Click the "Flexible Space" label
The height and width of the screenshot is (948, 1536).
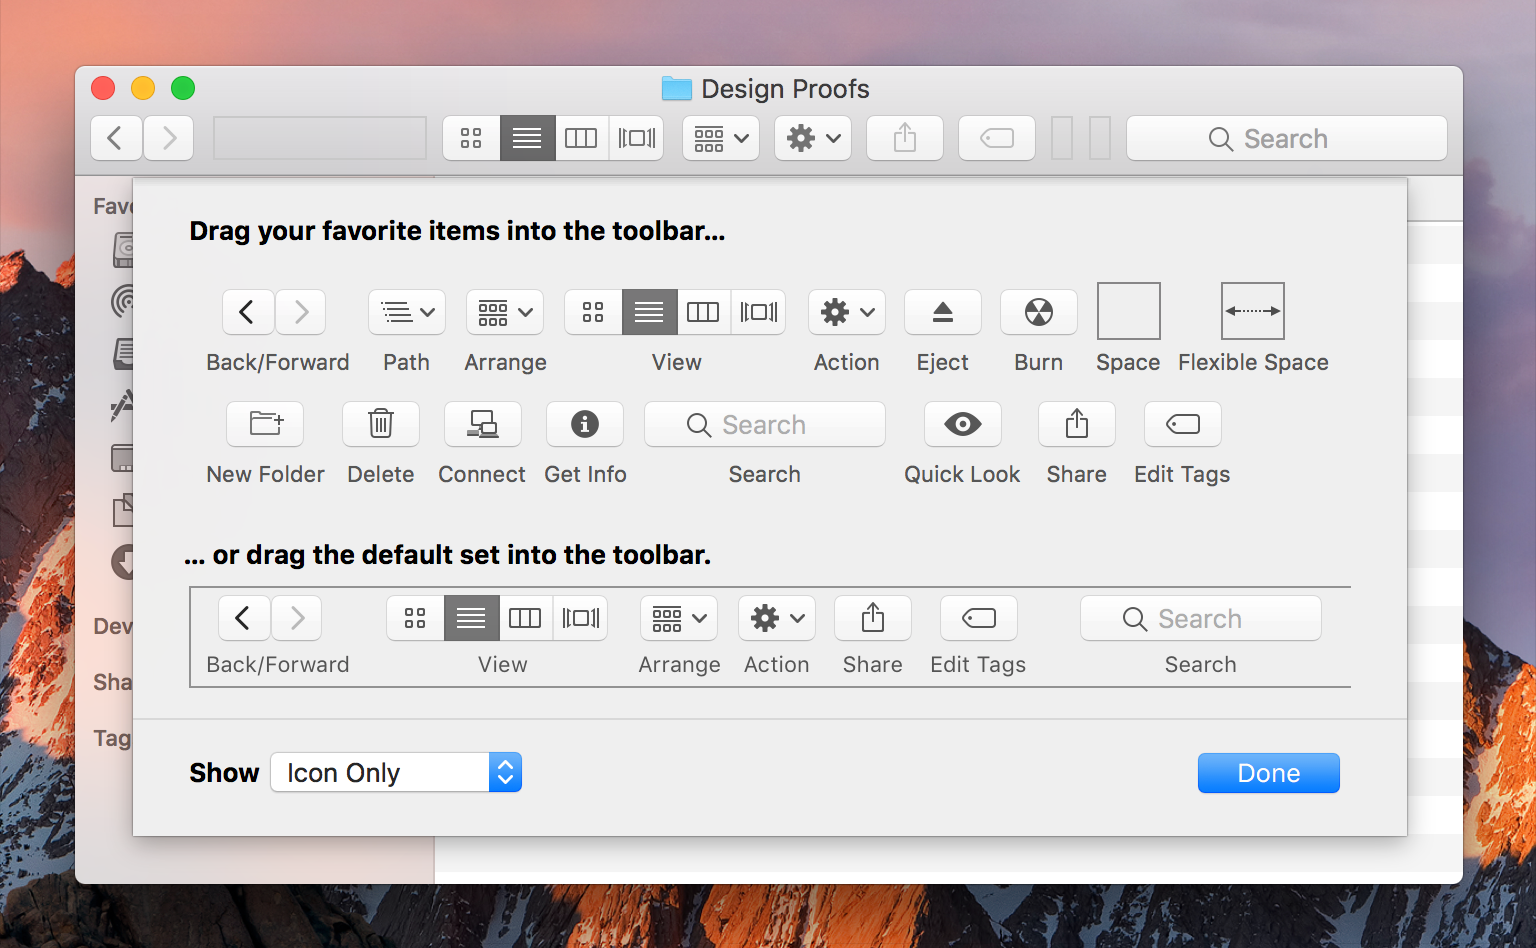(x=1253, y=362)
